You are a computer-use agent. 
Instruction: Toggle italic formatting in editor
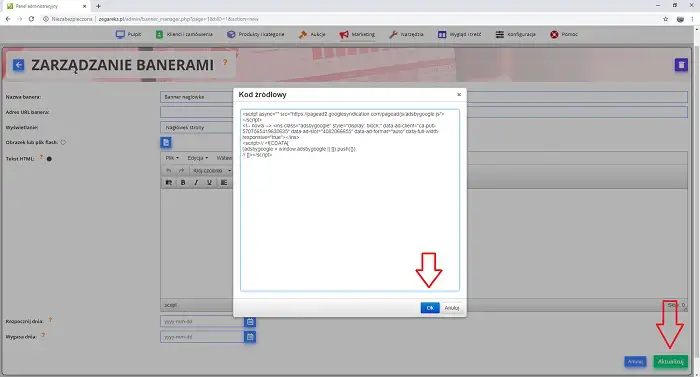(x=196, y=183)
